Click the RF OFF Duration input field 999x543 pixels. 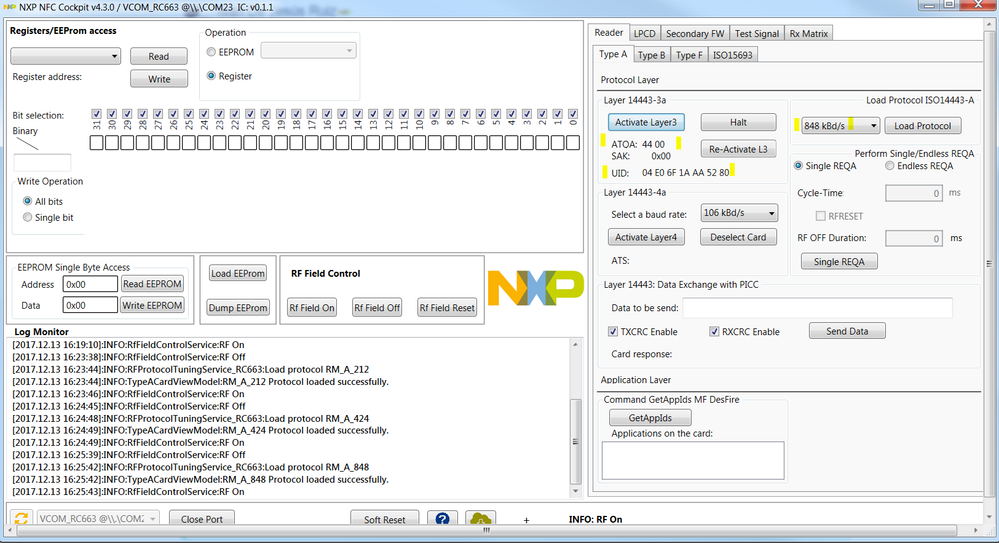click(x=914, y=238)
